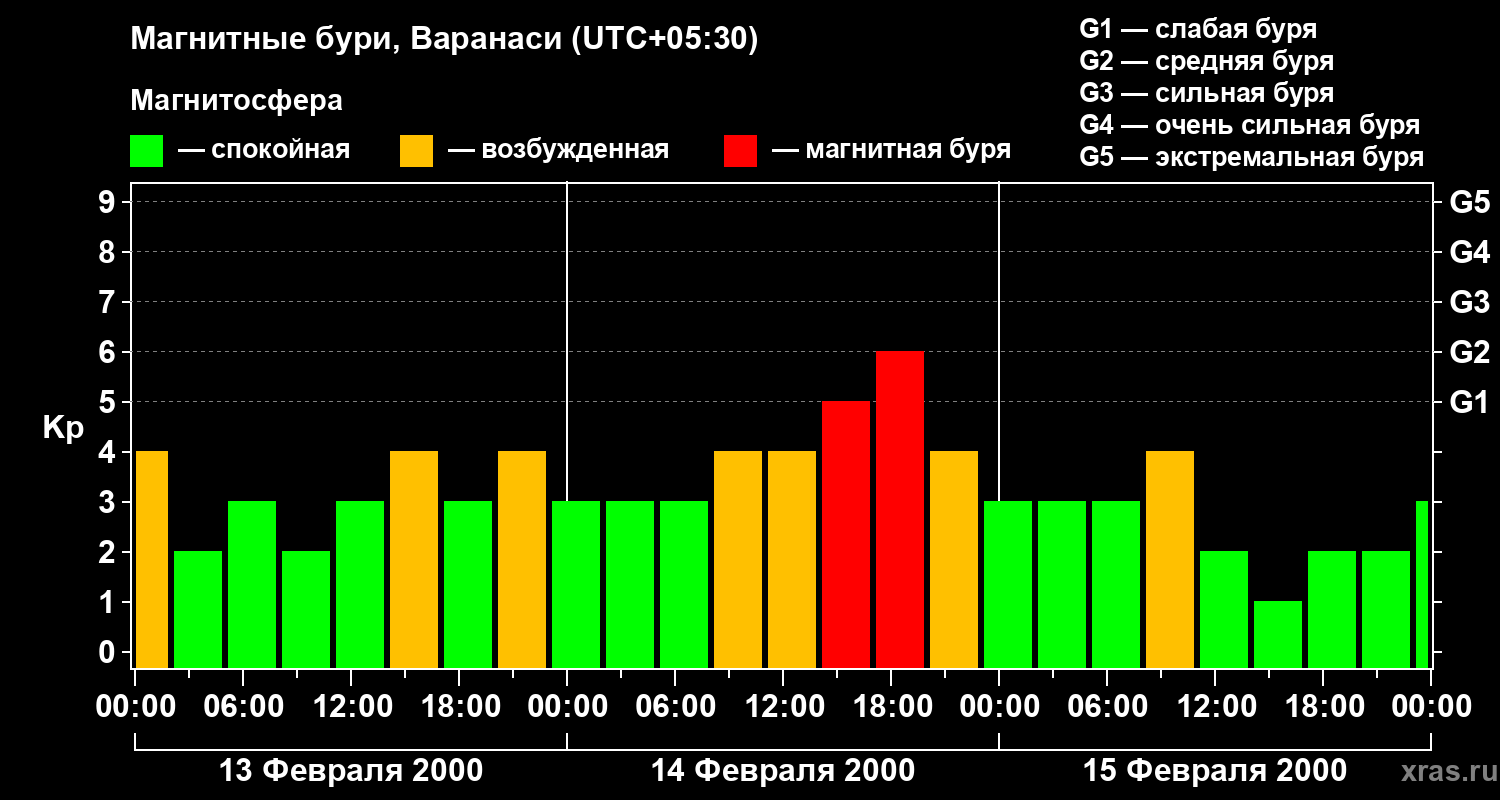Click the '18:00' time label for 15 February
1500x800 pixels.
coord(1323,707)
